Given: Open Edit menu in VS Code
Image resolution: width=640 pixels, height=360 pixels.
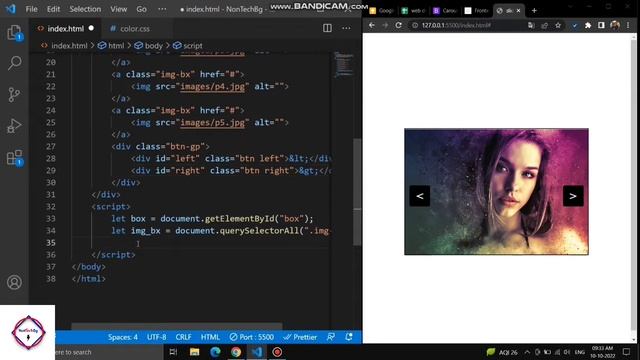Looking at the screenshot, I should coord(53,9).
